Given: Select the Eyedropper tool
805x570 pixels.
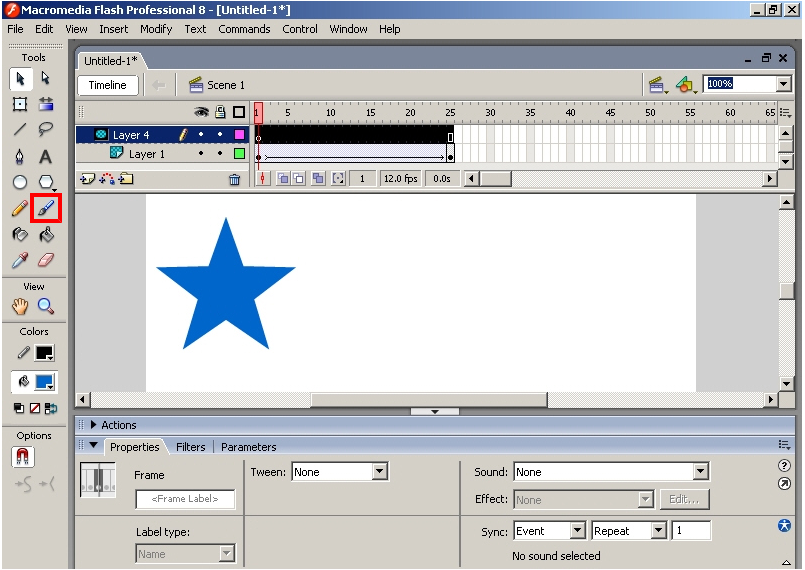Looking at the screenshot, I should click(20, 260).
